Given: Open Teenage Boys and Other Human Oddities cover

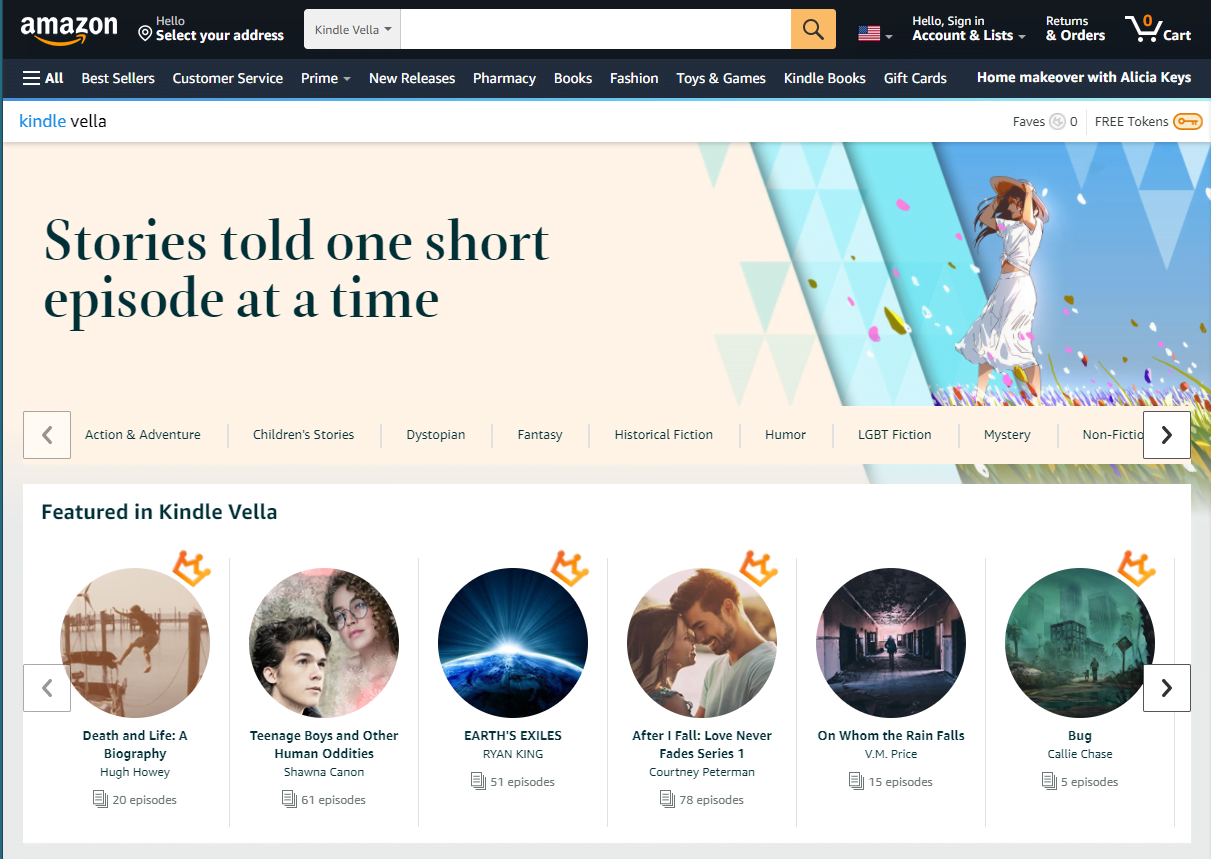Looking at the screenshot, I should pos(324,643).
